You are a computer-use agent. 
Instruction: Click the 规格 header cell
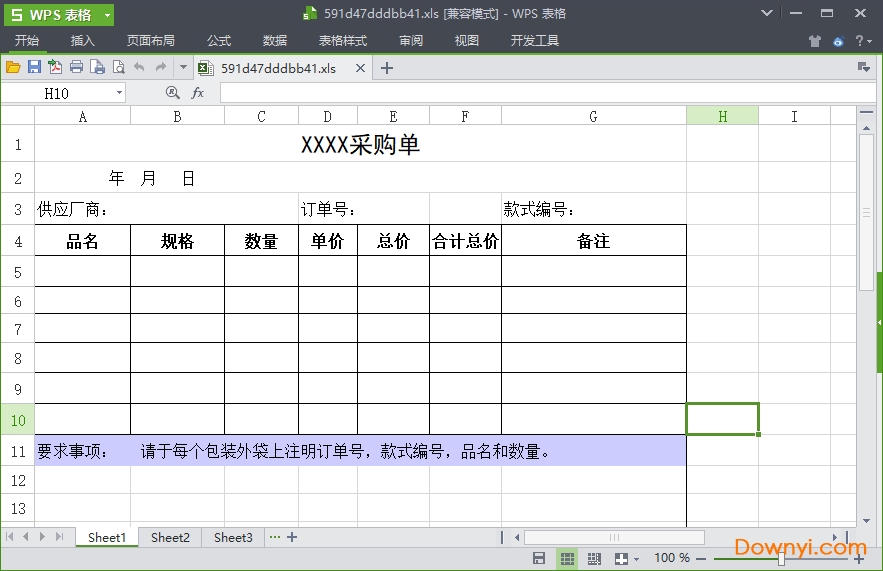177,241
